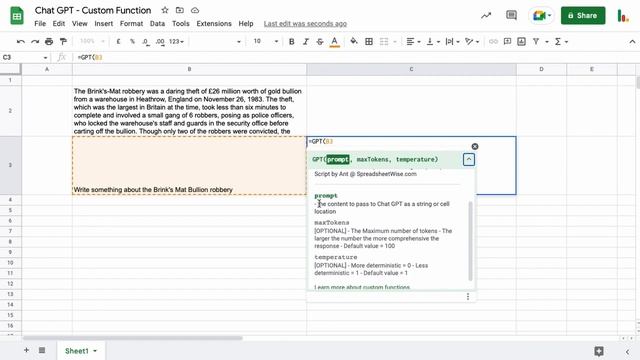The height and width of the screenshot is (360, 640).
Task: Create a filter icon
Action: [536, 42]
